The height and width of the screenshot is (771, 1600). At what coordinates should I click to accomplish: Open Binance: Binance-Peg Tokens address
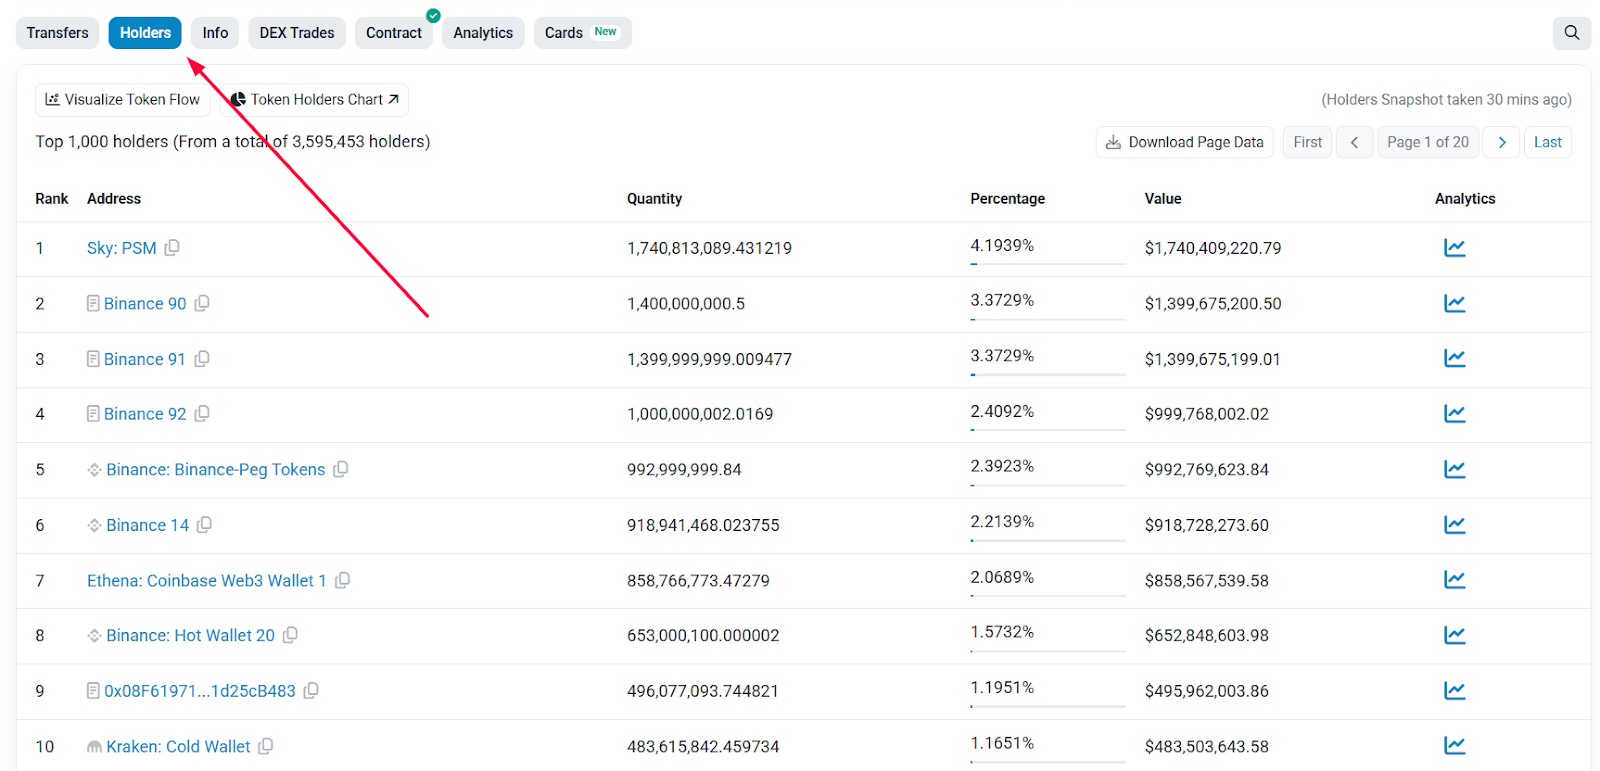[216, 469]
